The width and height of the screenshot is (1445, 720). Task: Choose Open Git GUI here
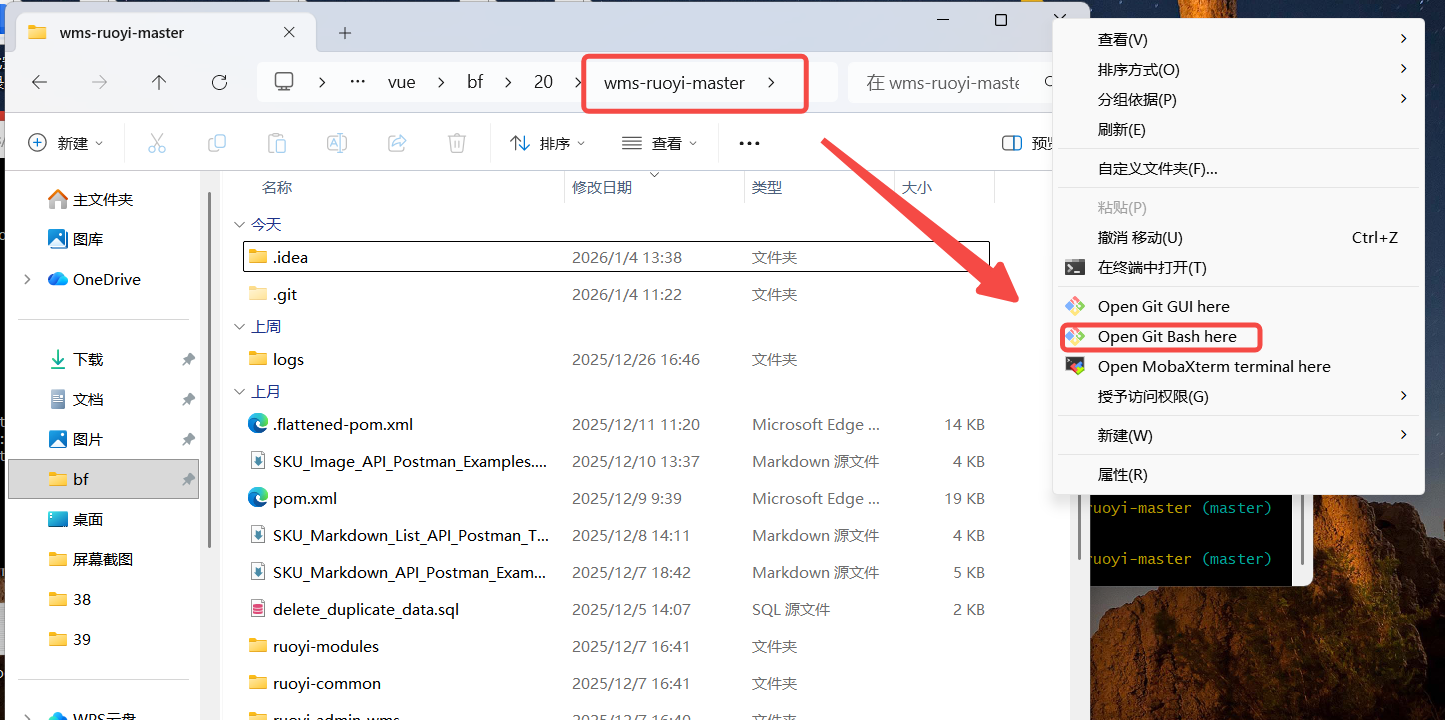1238,306
